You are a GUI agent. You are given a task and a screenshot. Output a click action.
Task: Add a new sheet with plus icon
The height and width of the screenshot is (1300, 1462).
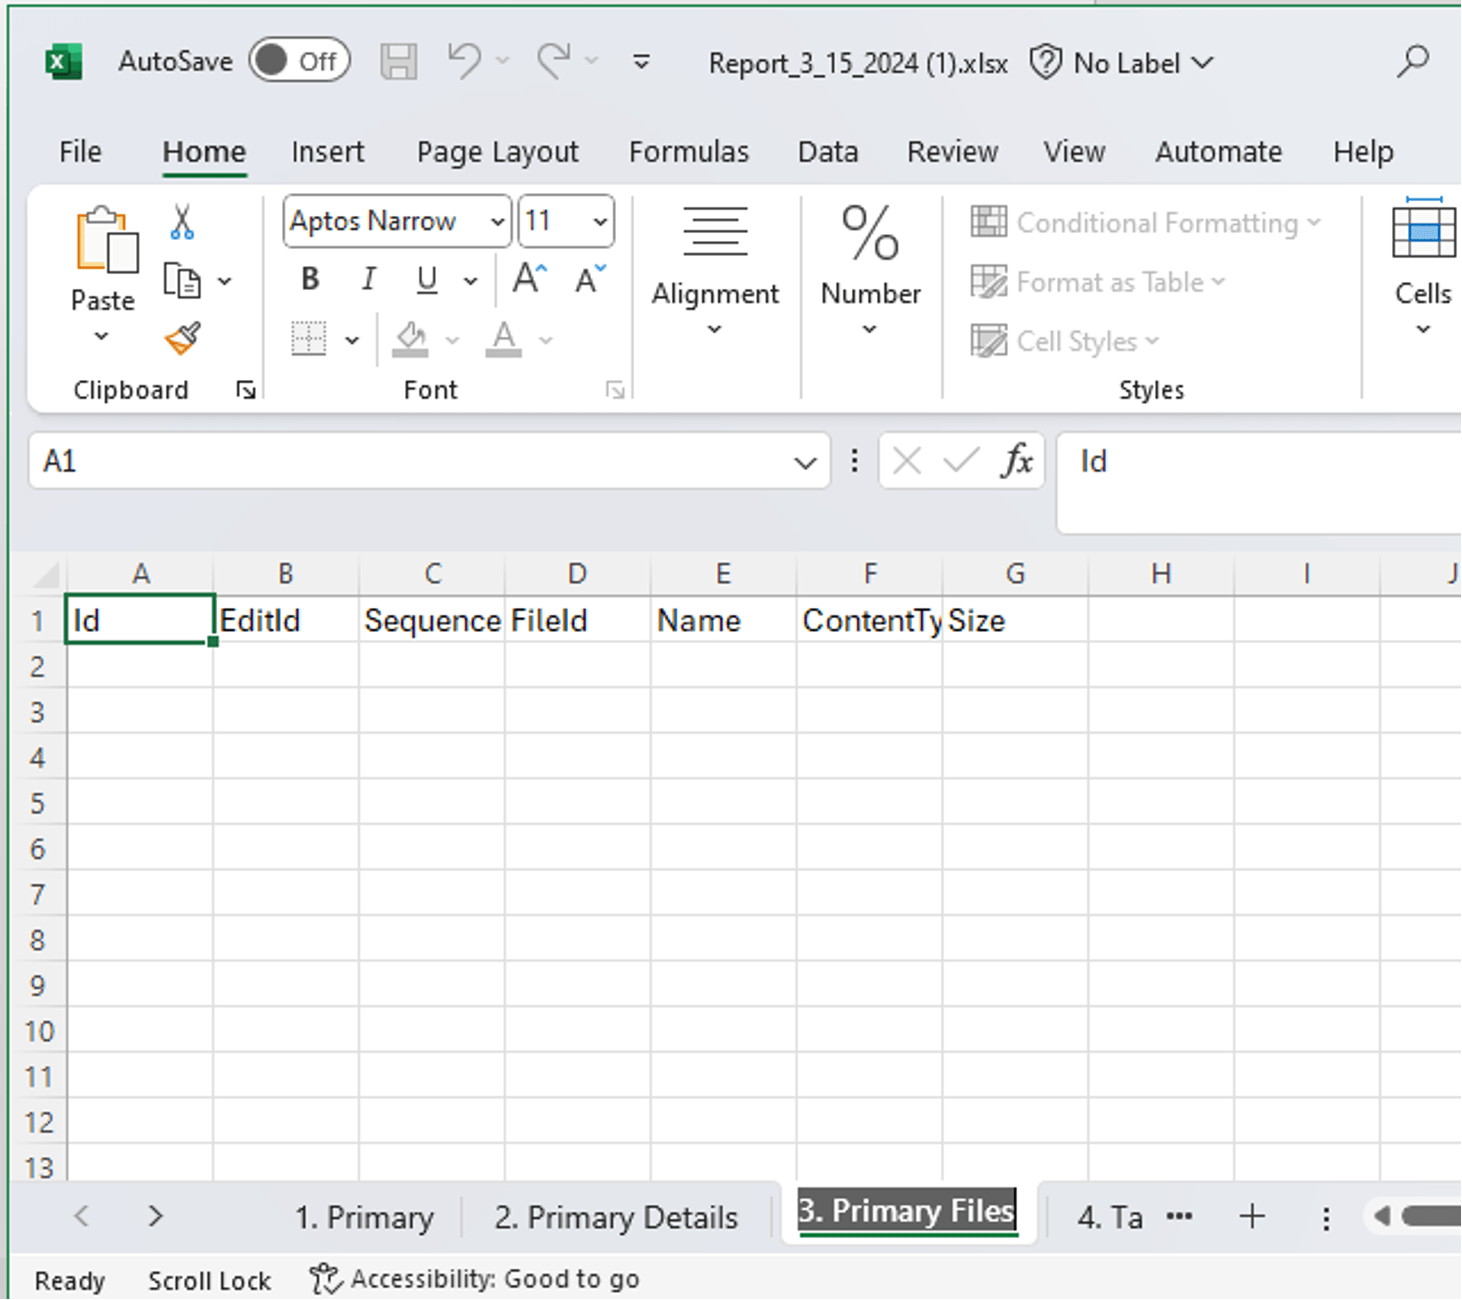pyautogui.click(x=1252, y=1217)
